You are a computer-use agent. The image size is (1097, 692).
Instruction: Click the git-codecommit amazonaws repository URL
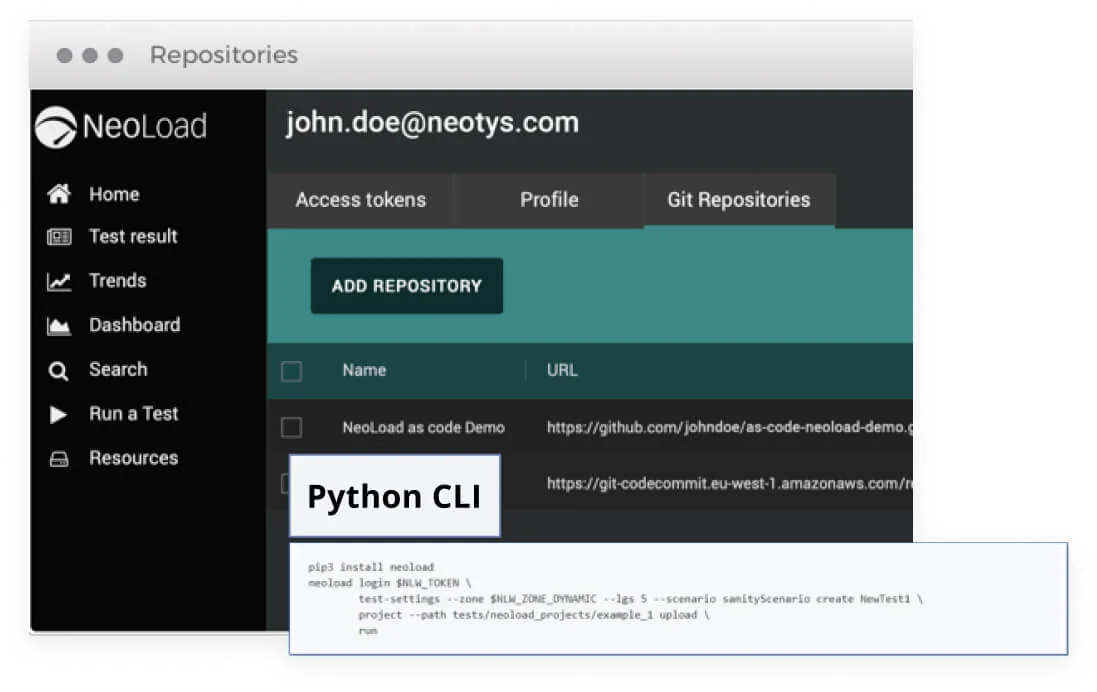(x=728, y=484)
